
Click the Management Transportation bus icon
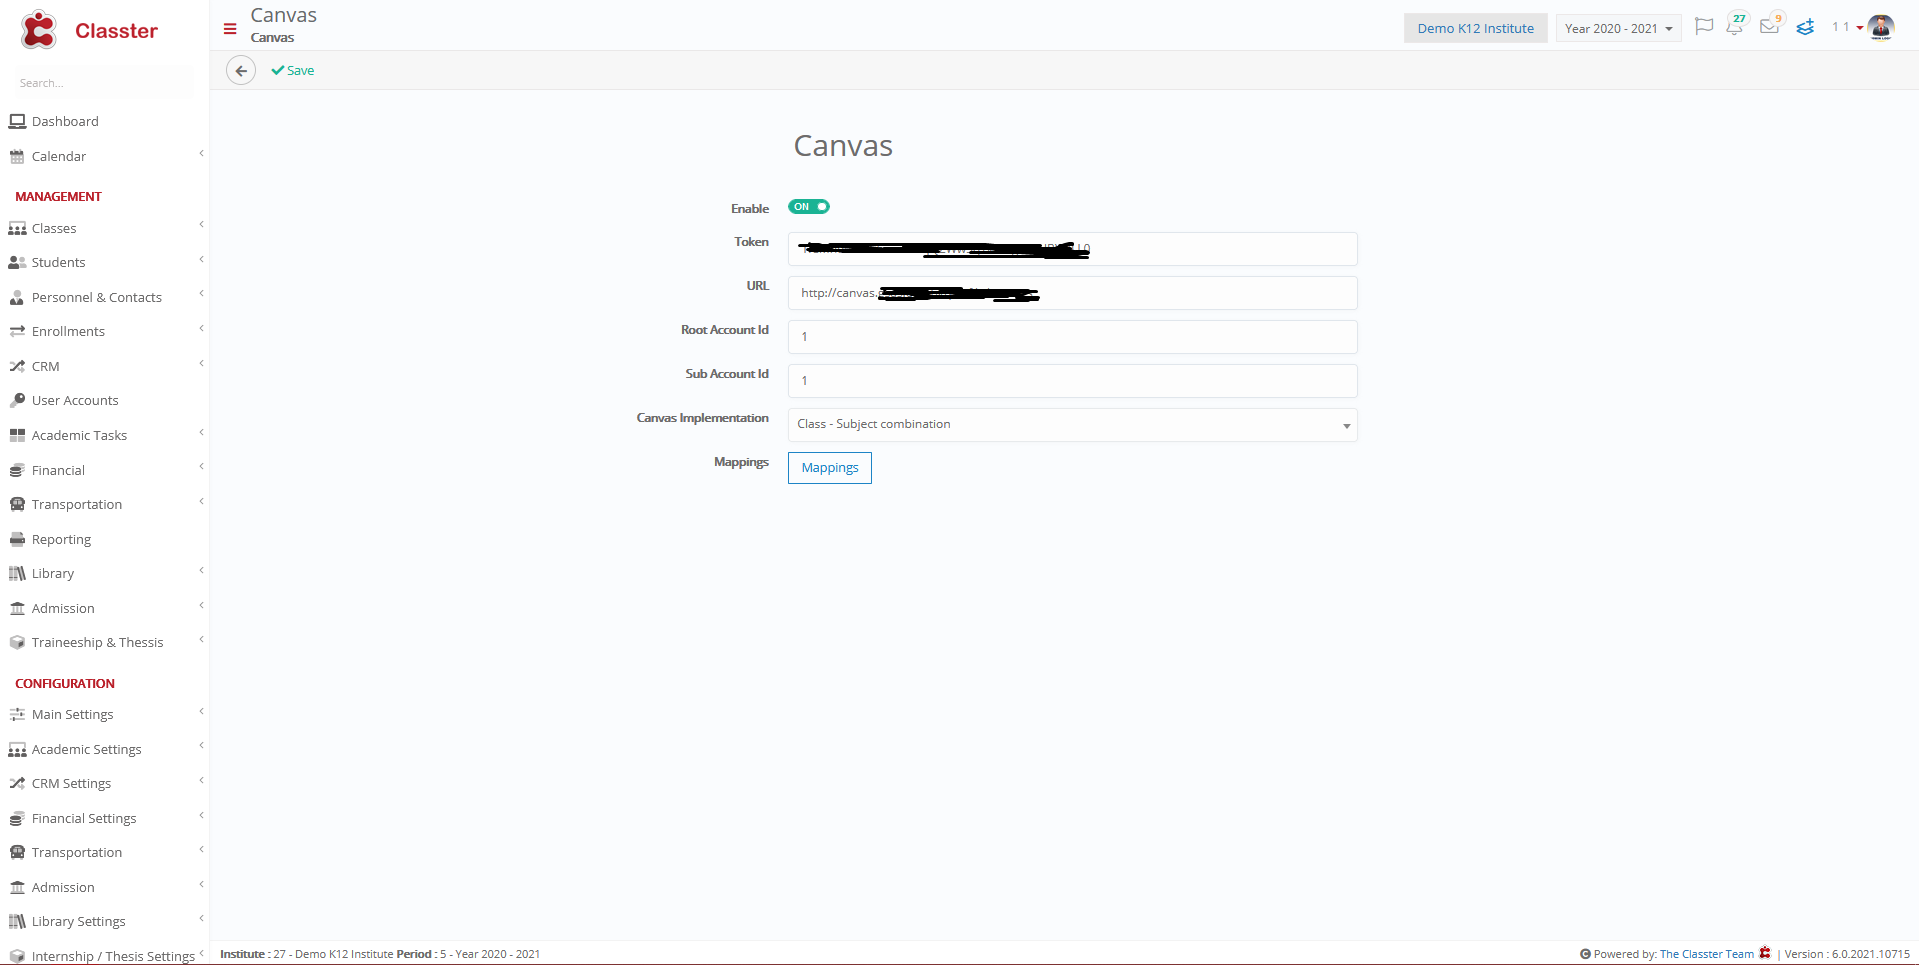pyautogui.click(x=17, y=504)
